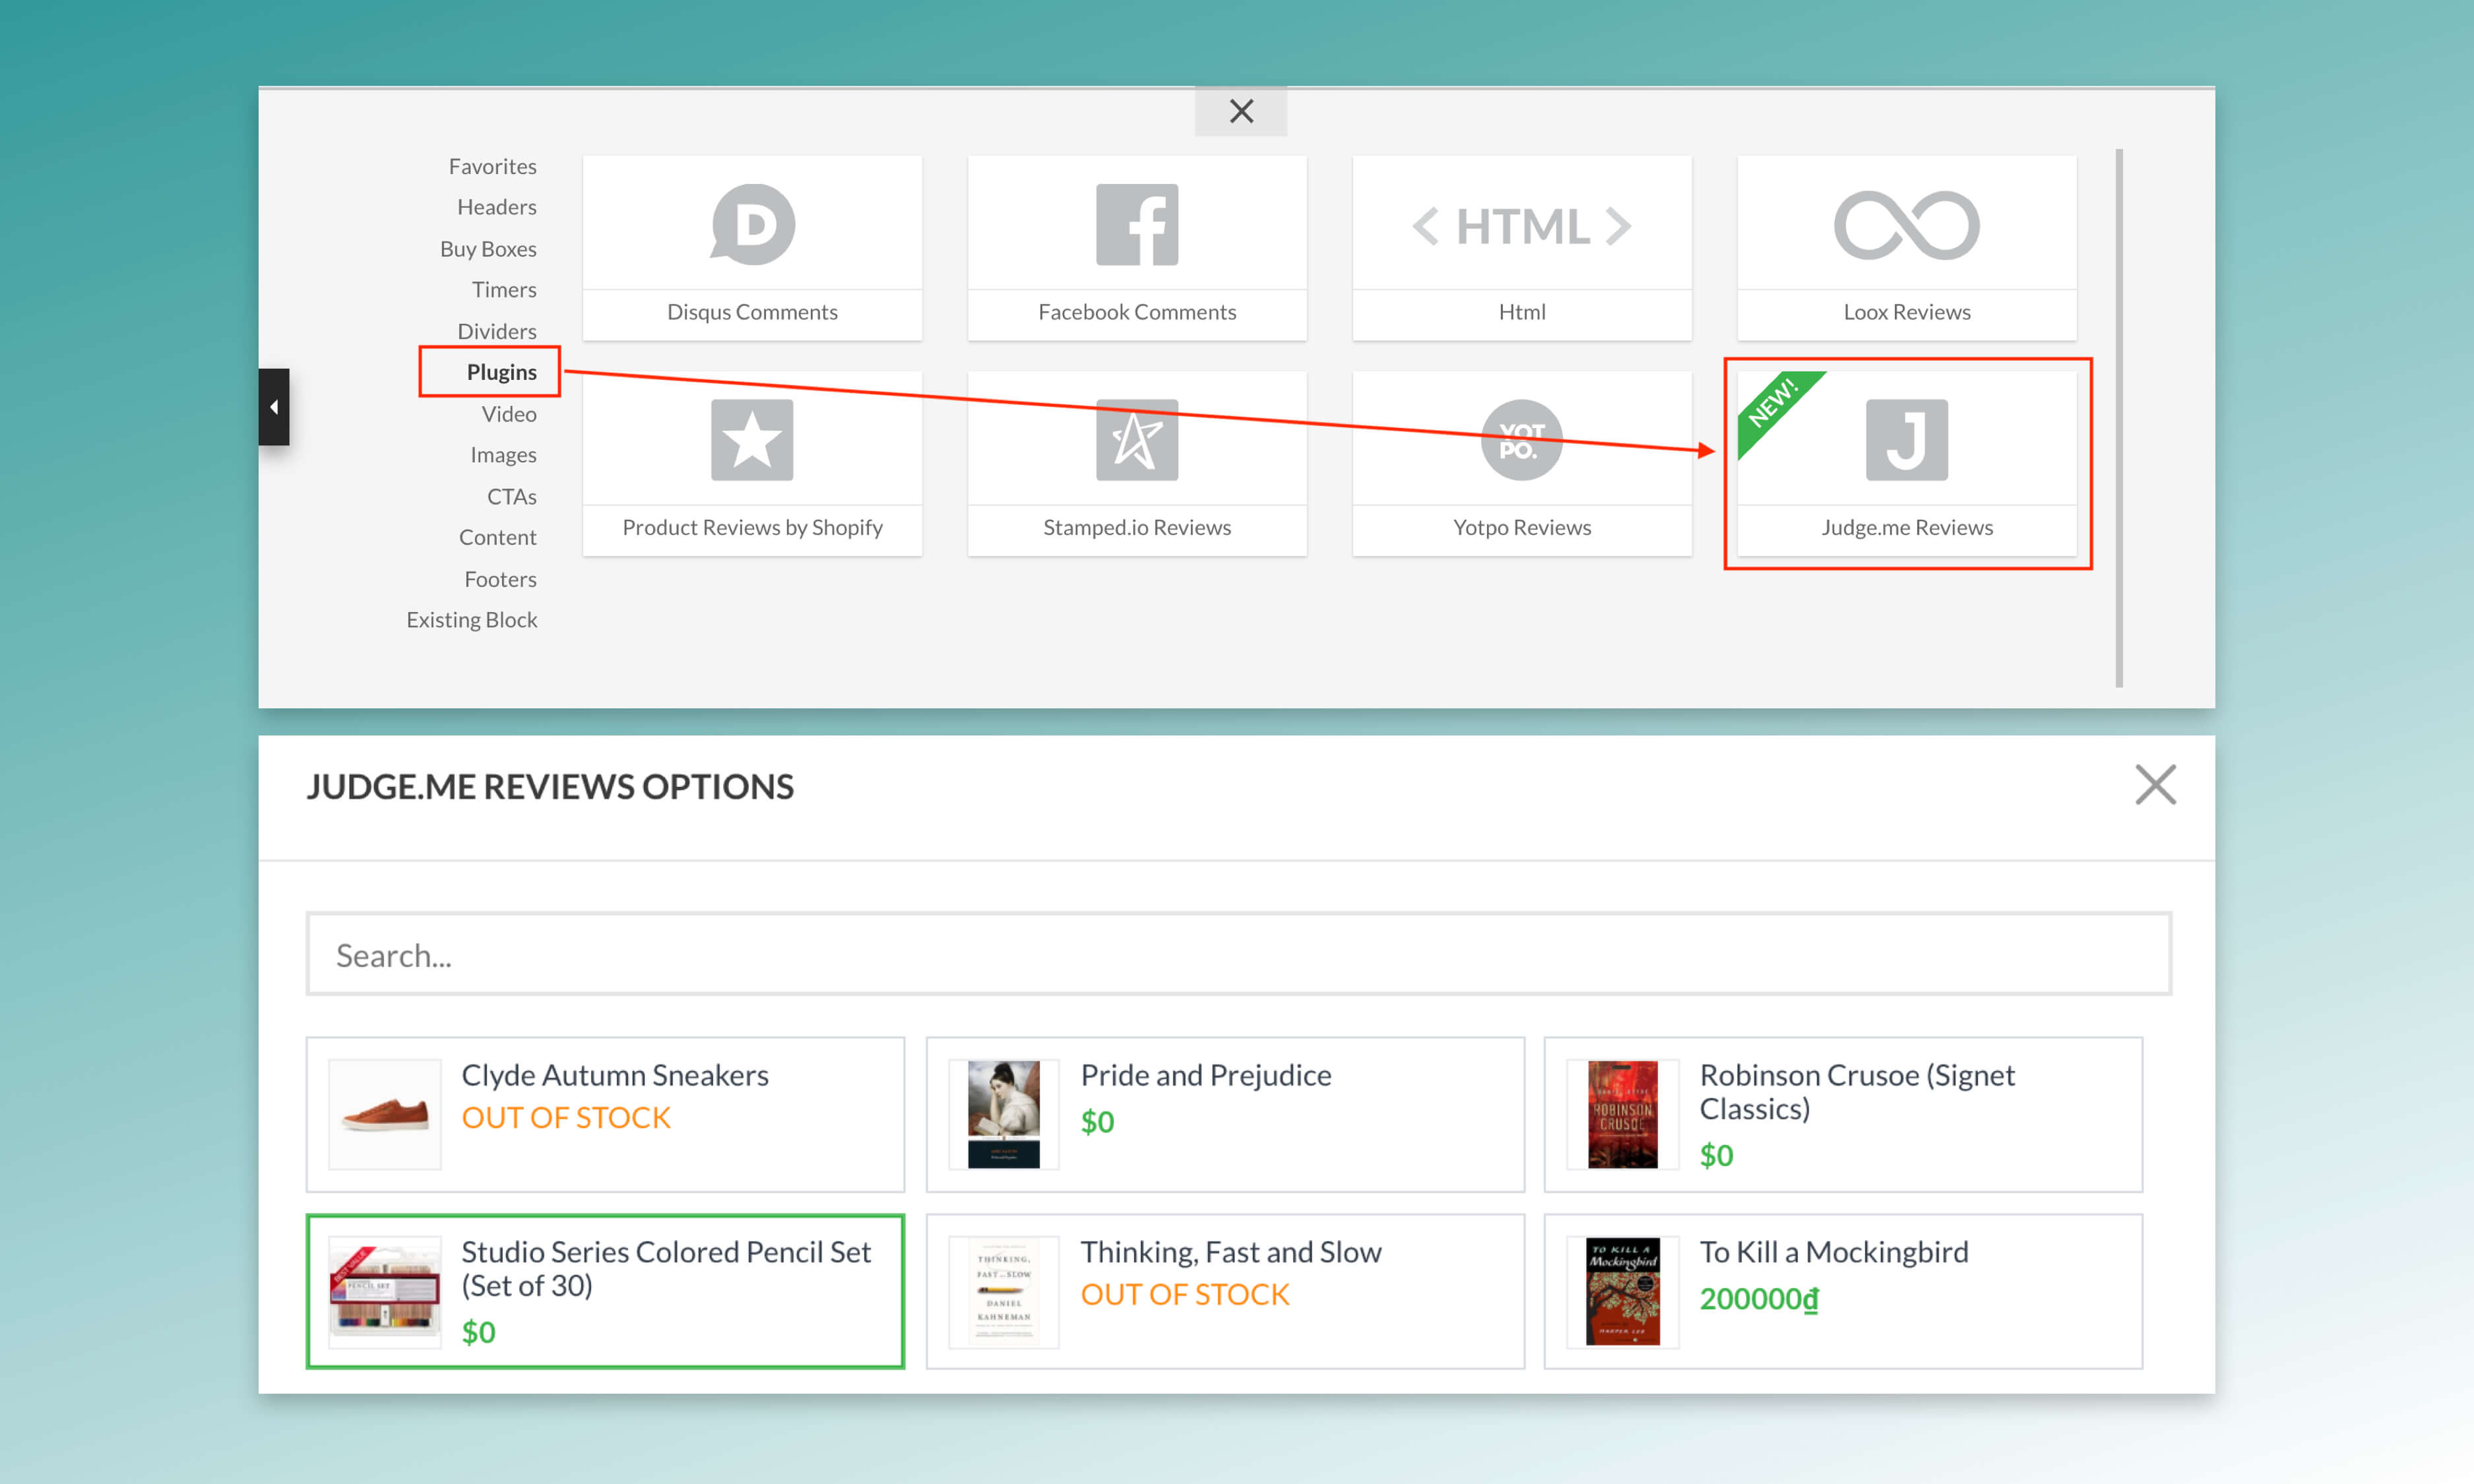
Task: Choose the Stamped.io Reviews icon
Action: [x=1137, y=440]
